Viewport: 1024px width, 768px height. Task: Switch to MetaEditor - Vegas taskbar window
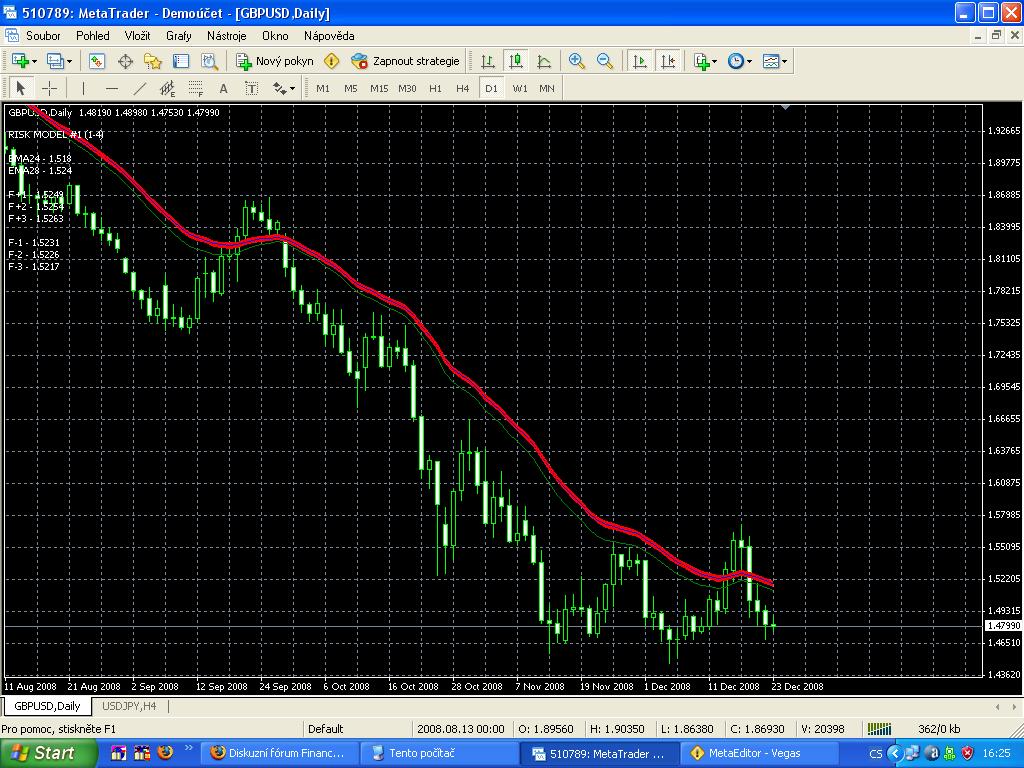[x=761, y=753]
